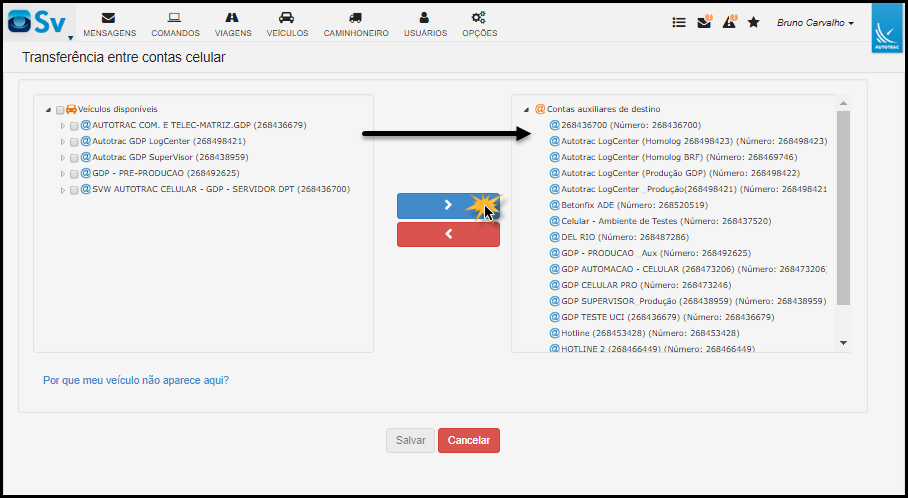Collapse Contas auxiliares de destino tree
Image resolution: width=908 pixels, height=498 pixels.
coord(526,109)
